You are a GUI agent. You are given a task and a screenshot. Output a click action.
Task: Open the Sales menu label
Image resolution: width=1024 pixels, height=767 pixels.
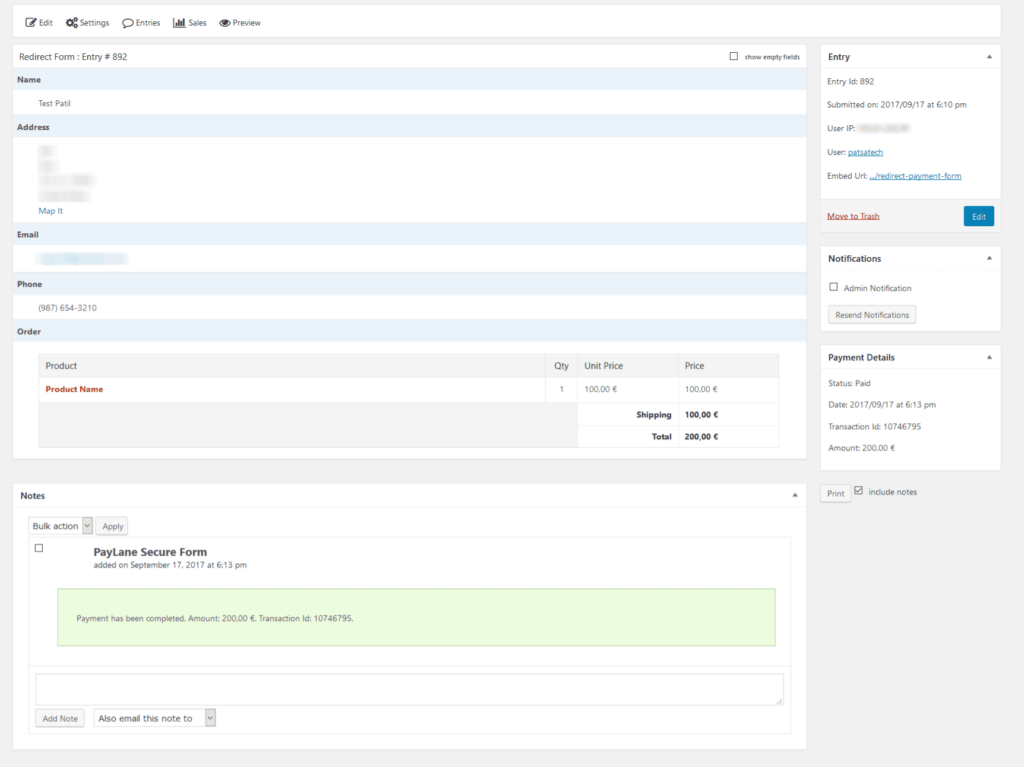[197, 23]
